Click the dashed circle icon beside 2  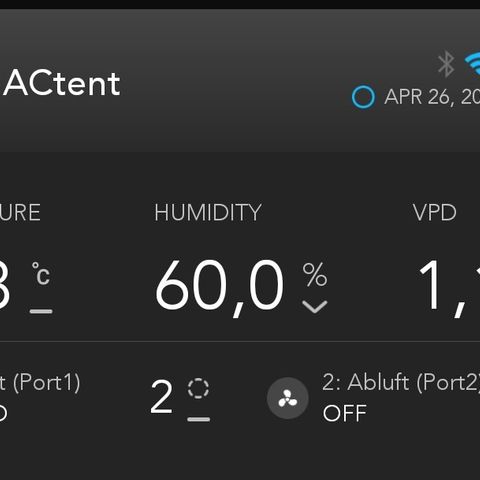198,388
